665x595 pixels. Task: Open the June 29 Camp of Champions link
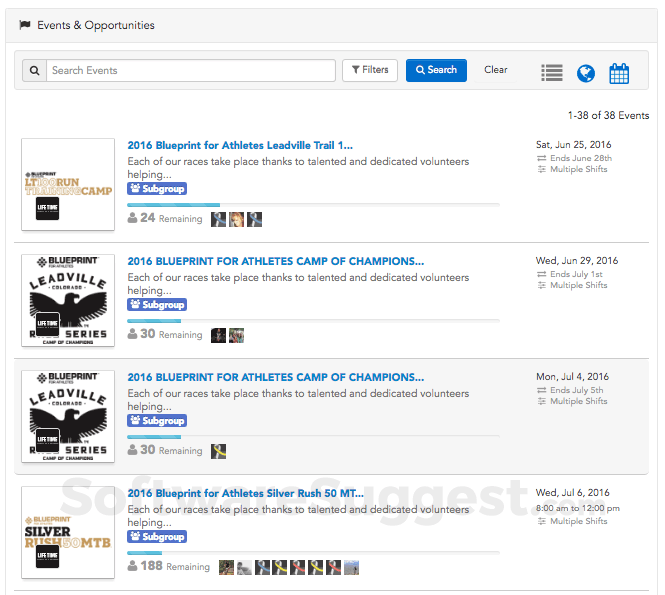pos(275,261)
